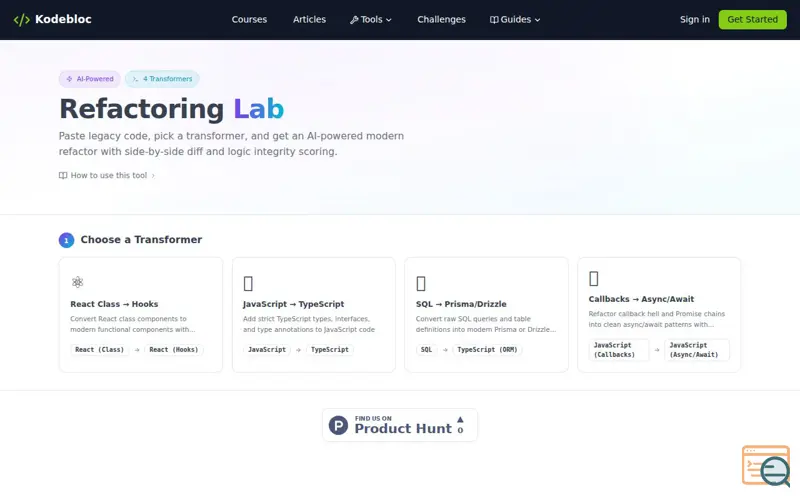Click the React (Class) tag
This screenshot has width=800, height=500.
[x=99, y=350]
